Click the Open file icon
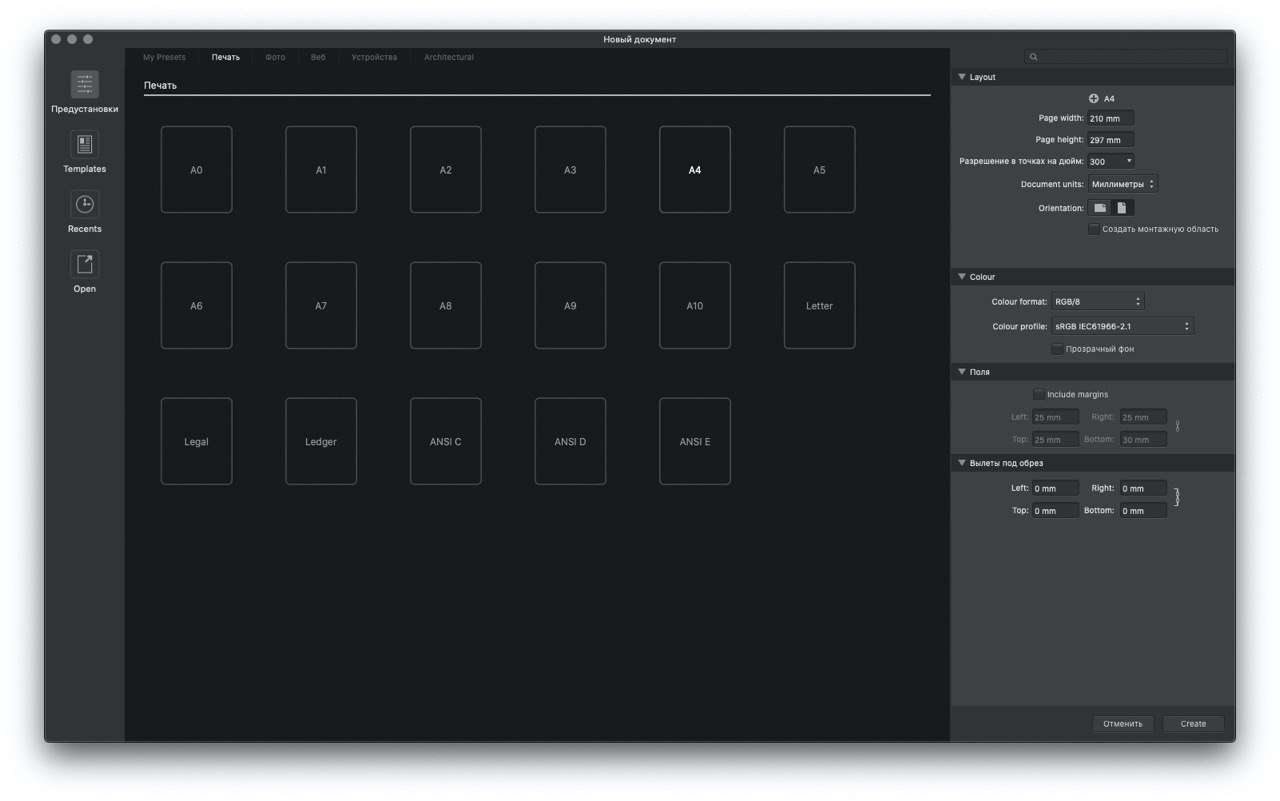The width and height of the screenshot is (1280, 801). (x=85, y=265)
